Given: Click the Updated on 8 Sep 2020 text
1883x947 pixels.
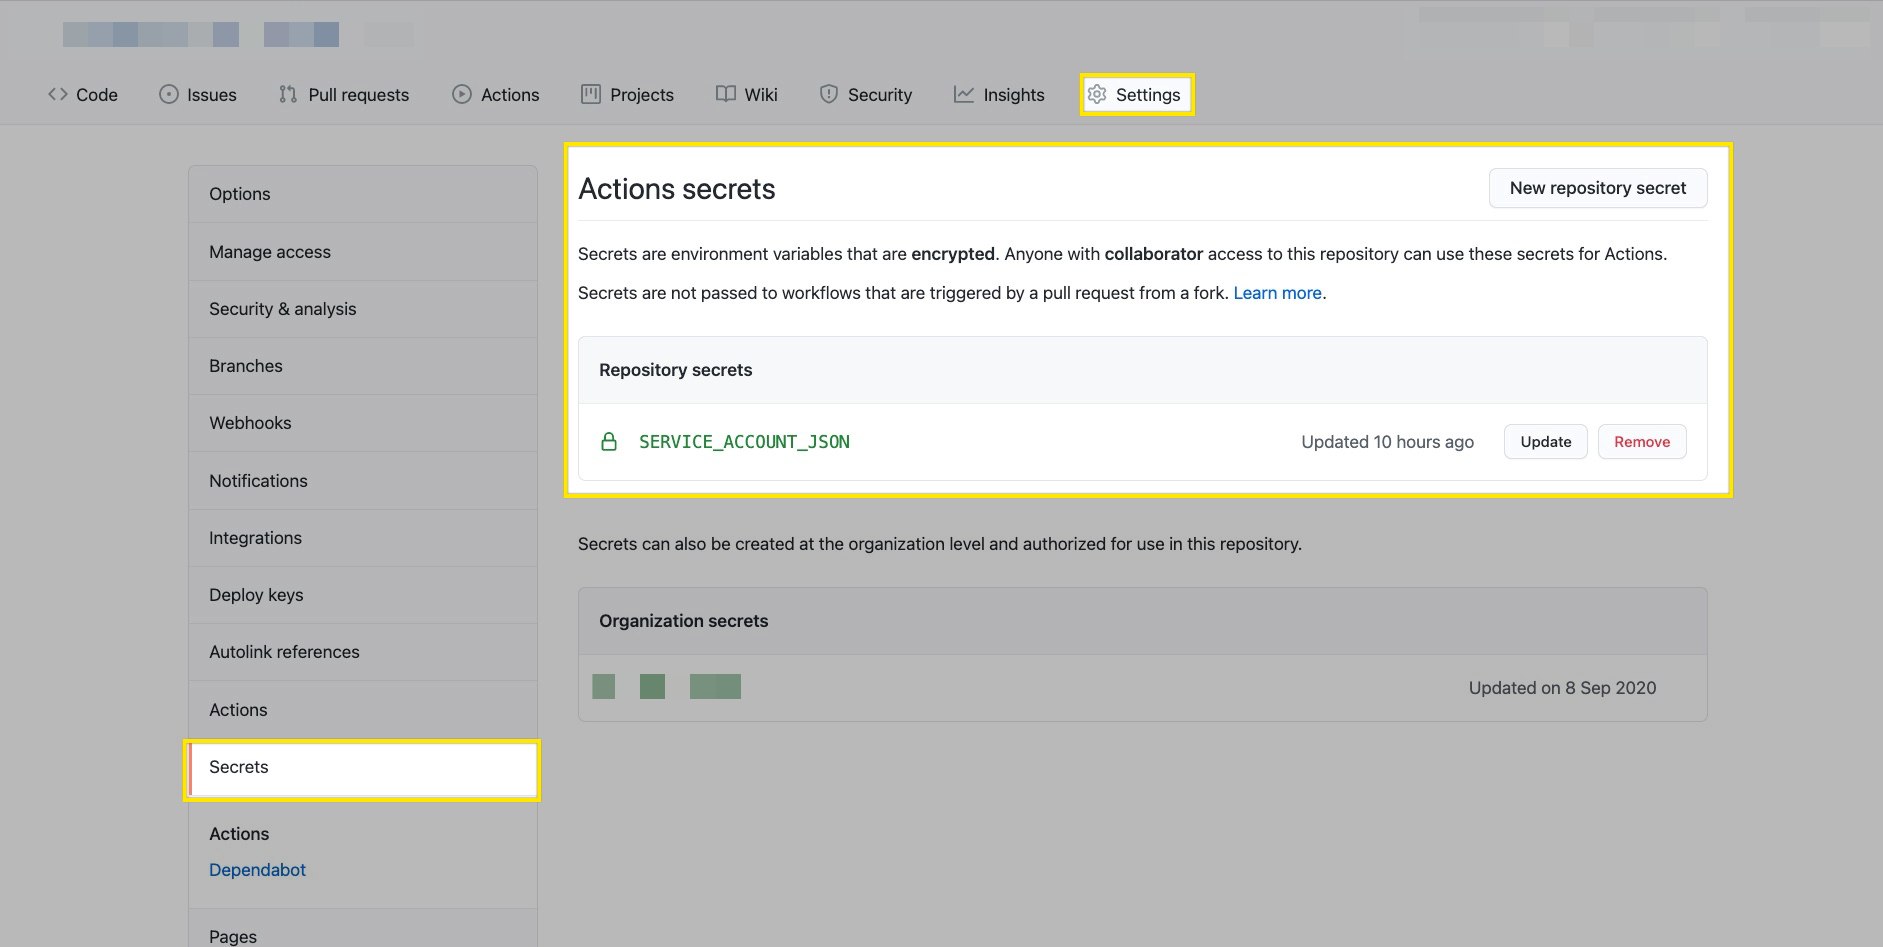Looking at the screenshot, I should click(1562, 688).
